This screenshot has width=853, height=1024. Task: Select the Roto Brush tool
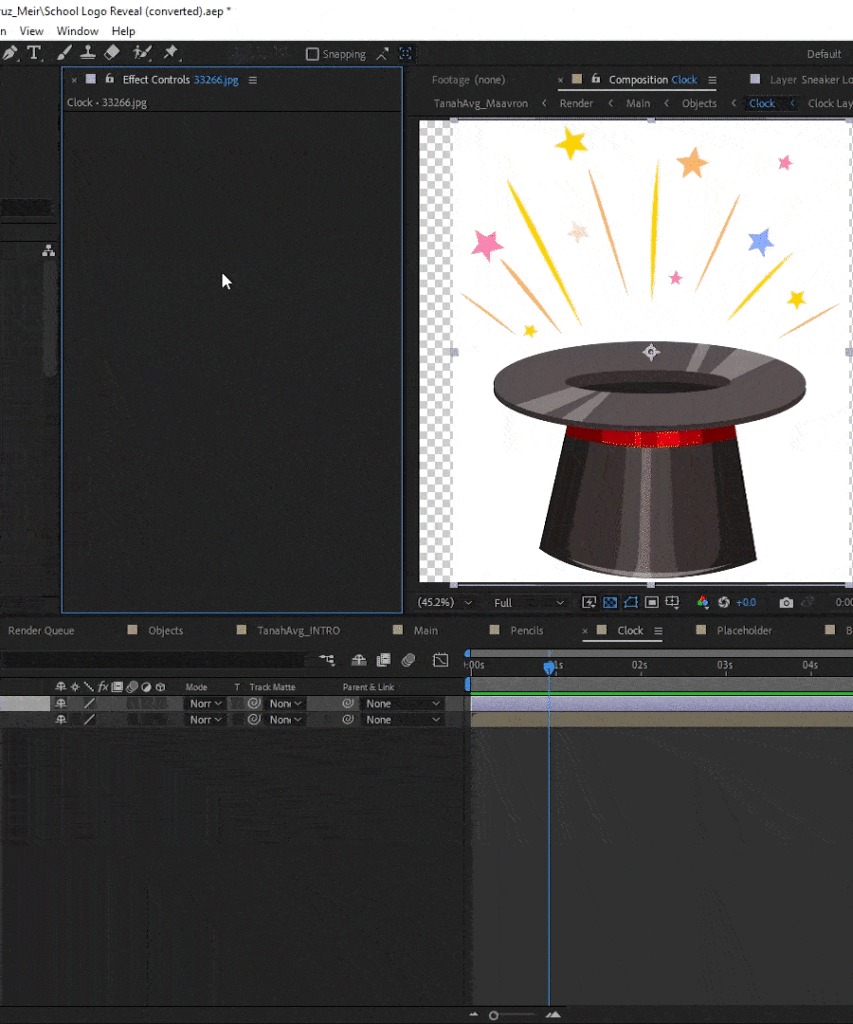pos(142,53)
